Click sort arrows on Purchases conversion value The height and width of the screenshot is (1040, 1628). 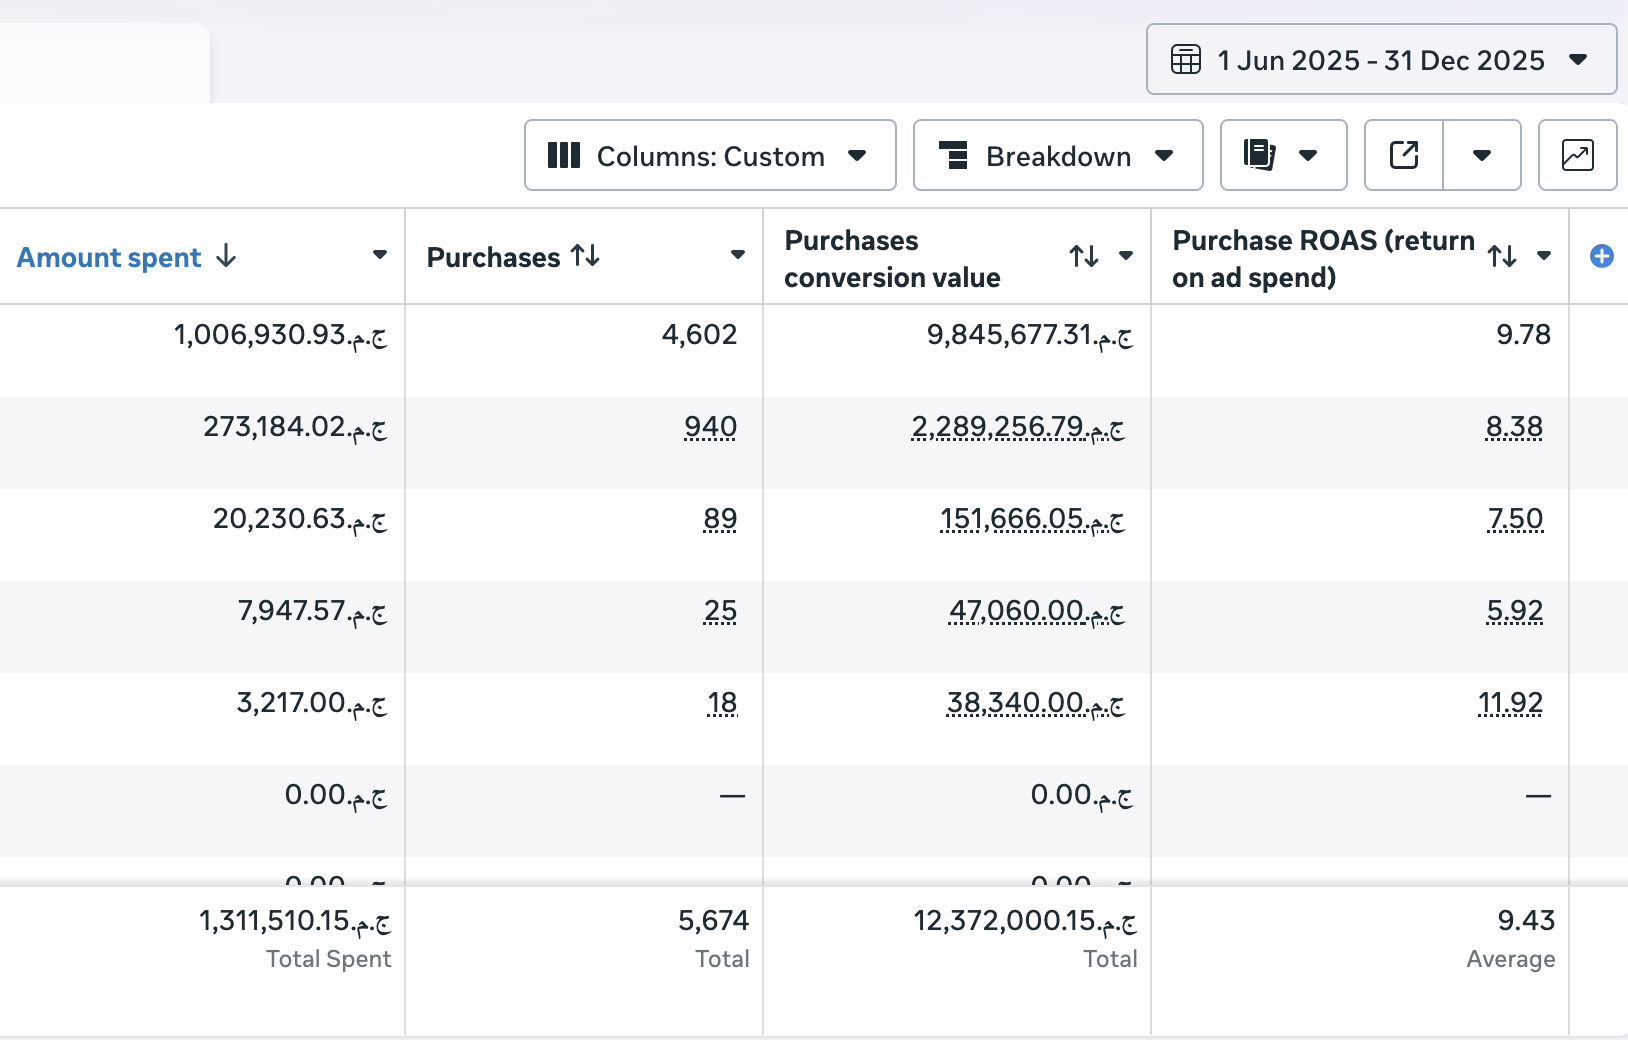click(1084, 257)
